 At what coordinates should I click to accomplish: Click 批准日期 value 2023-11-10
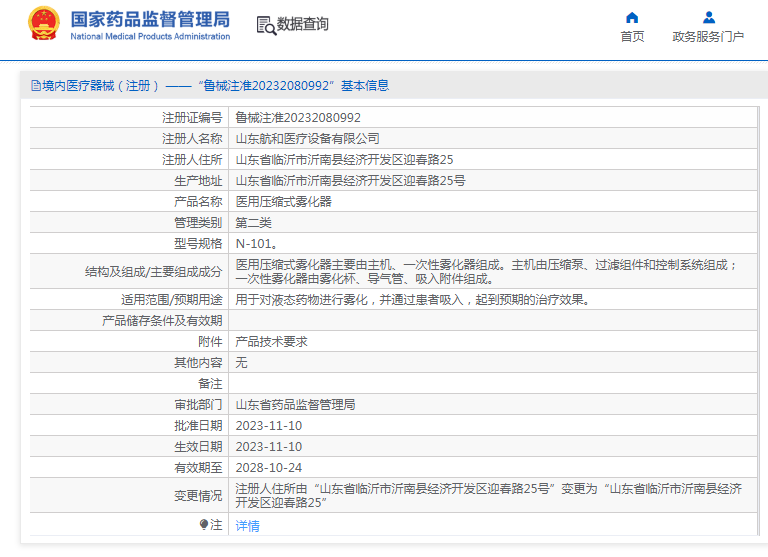[x=268, y=426]
